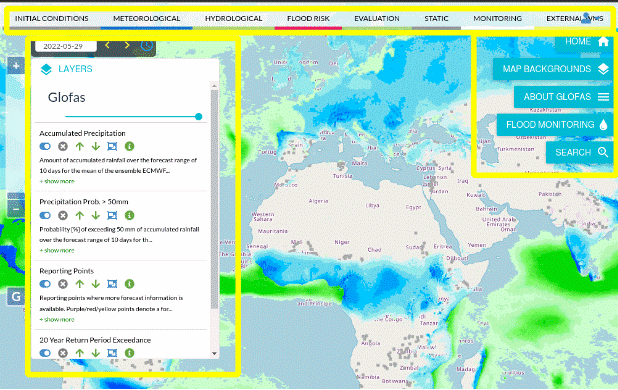Image resolution: width=618 pixels, height=390 pixels.
Task: Open the Flood Risk tab
Action: point(308,19)
